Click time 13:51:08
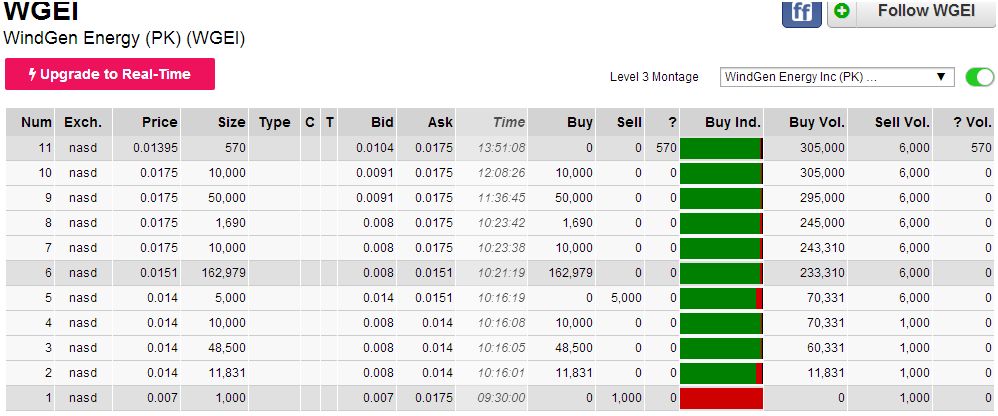The image size is (998, 416). tap(502, 148)
